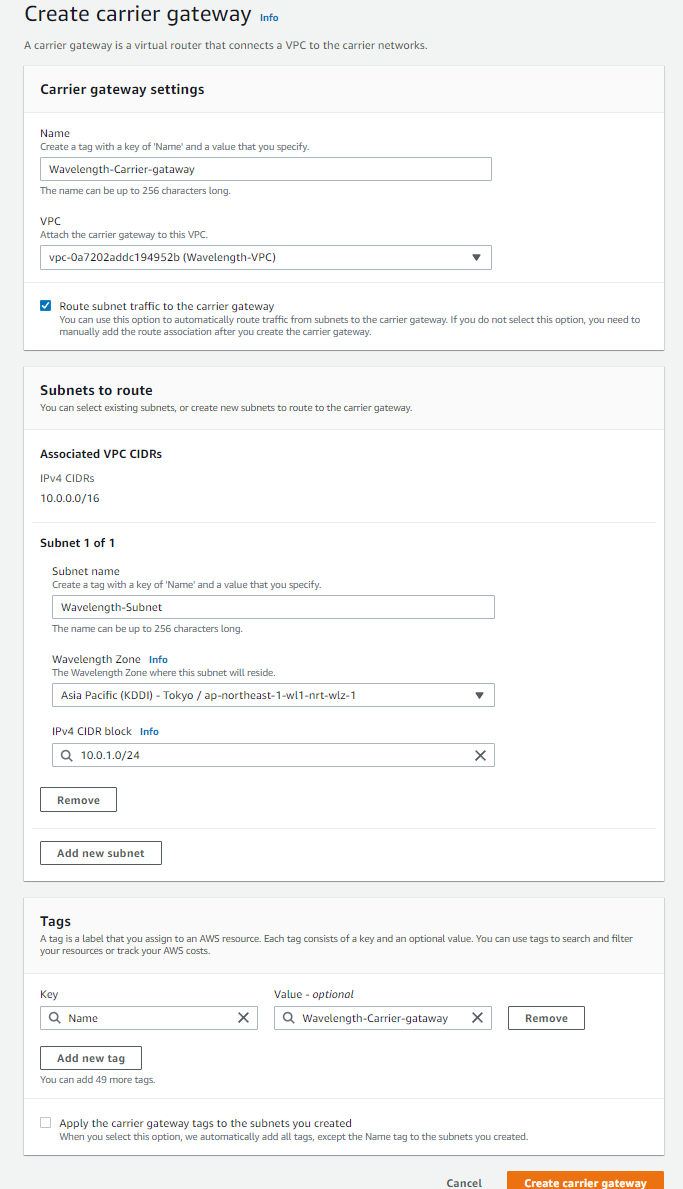
Task: Enable apply carrier gateway tags to subnets
Action: pos(46,1123)
